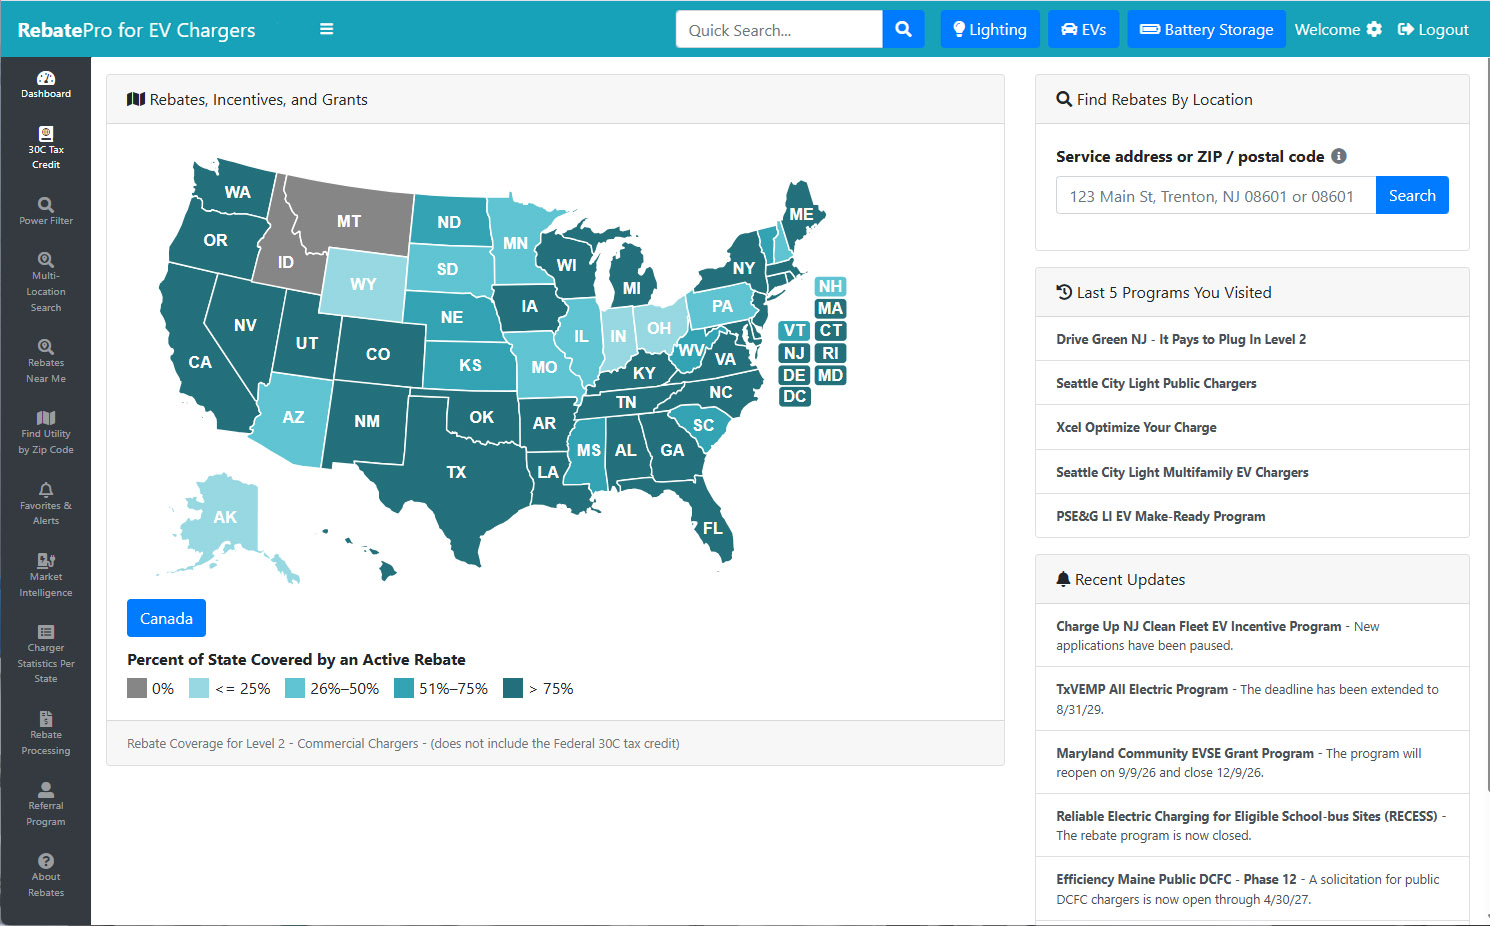Switch to EVs rebates
This screenshot has height=926, width=1490.
click(x=1084, y=29)
